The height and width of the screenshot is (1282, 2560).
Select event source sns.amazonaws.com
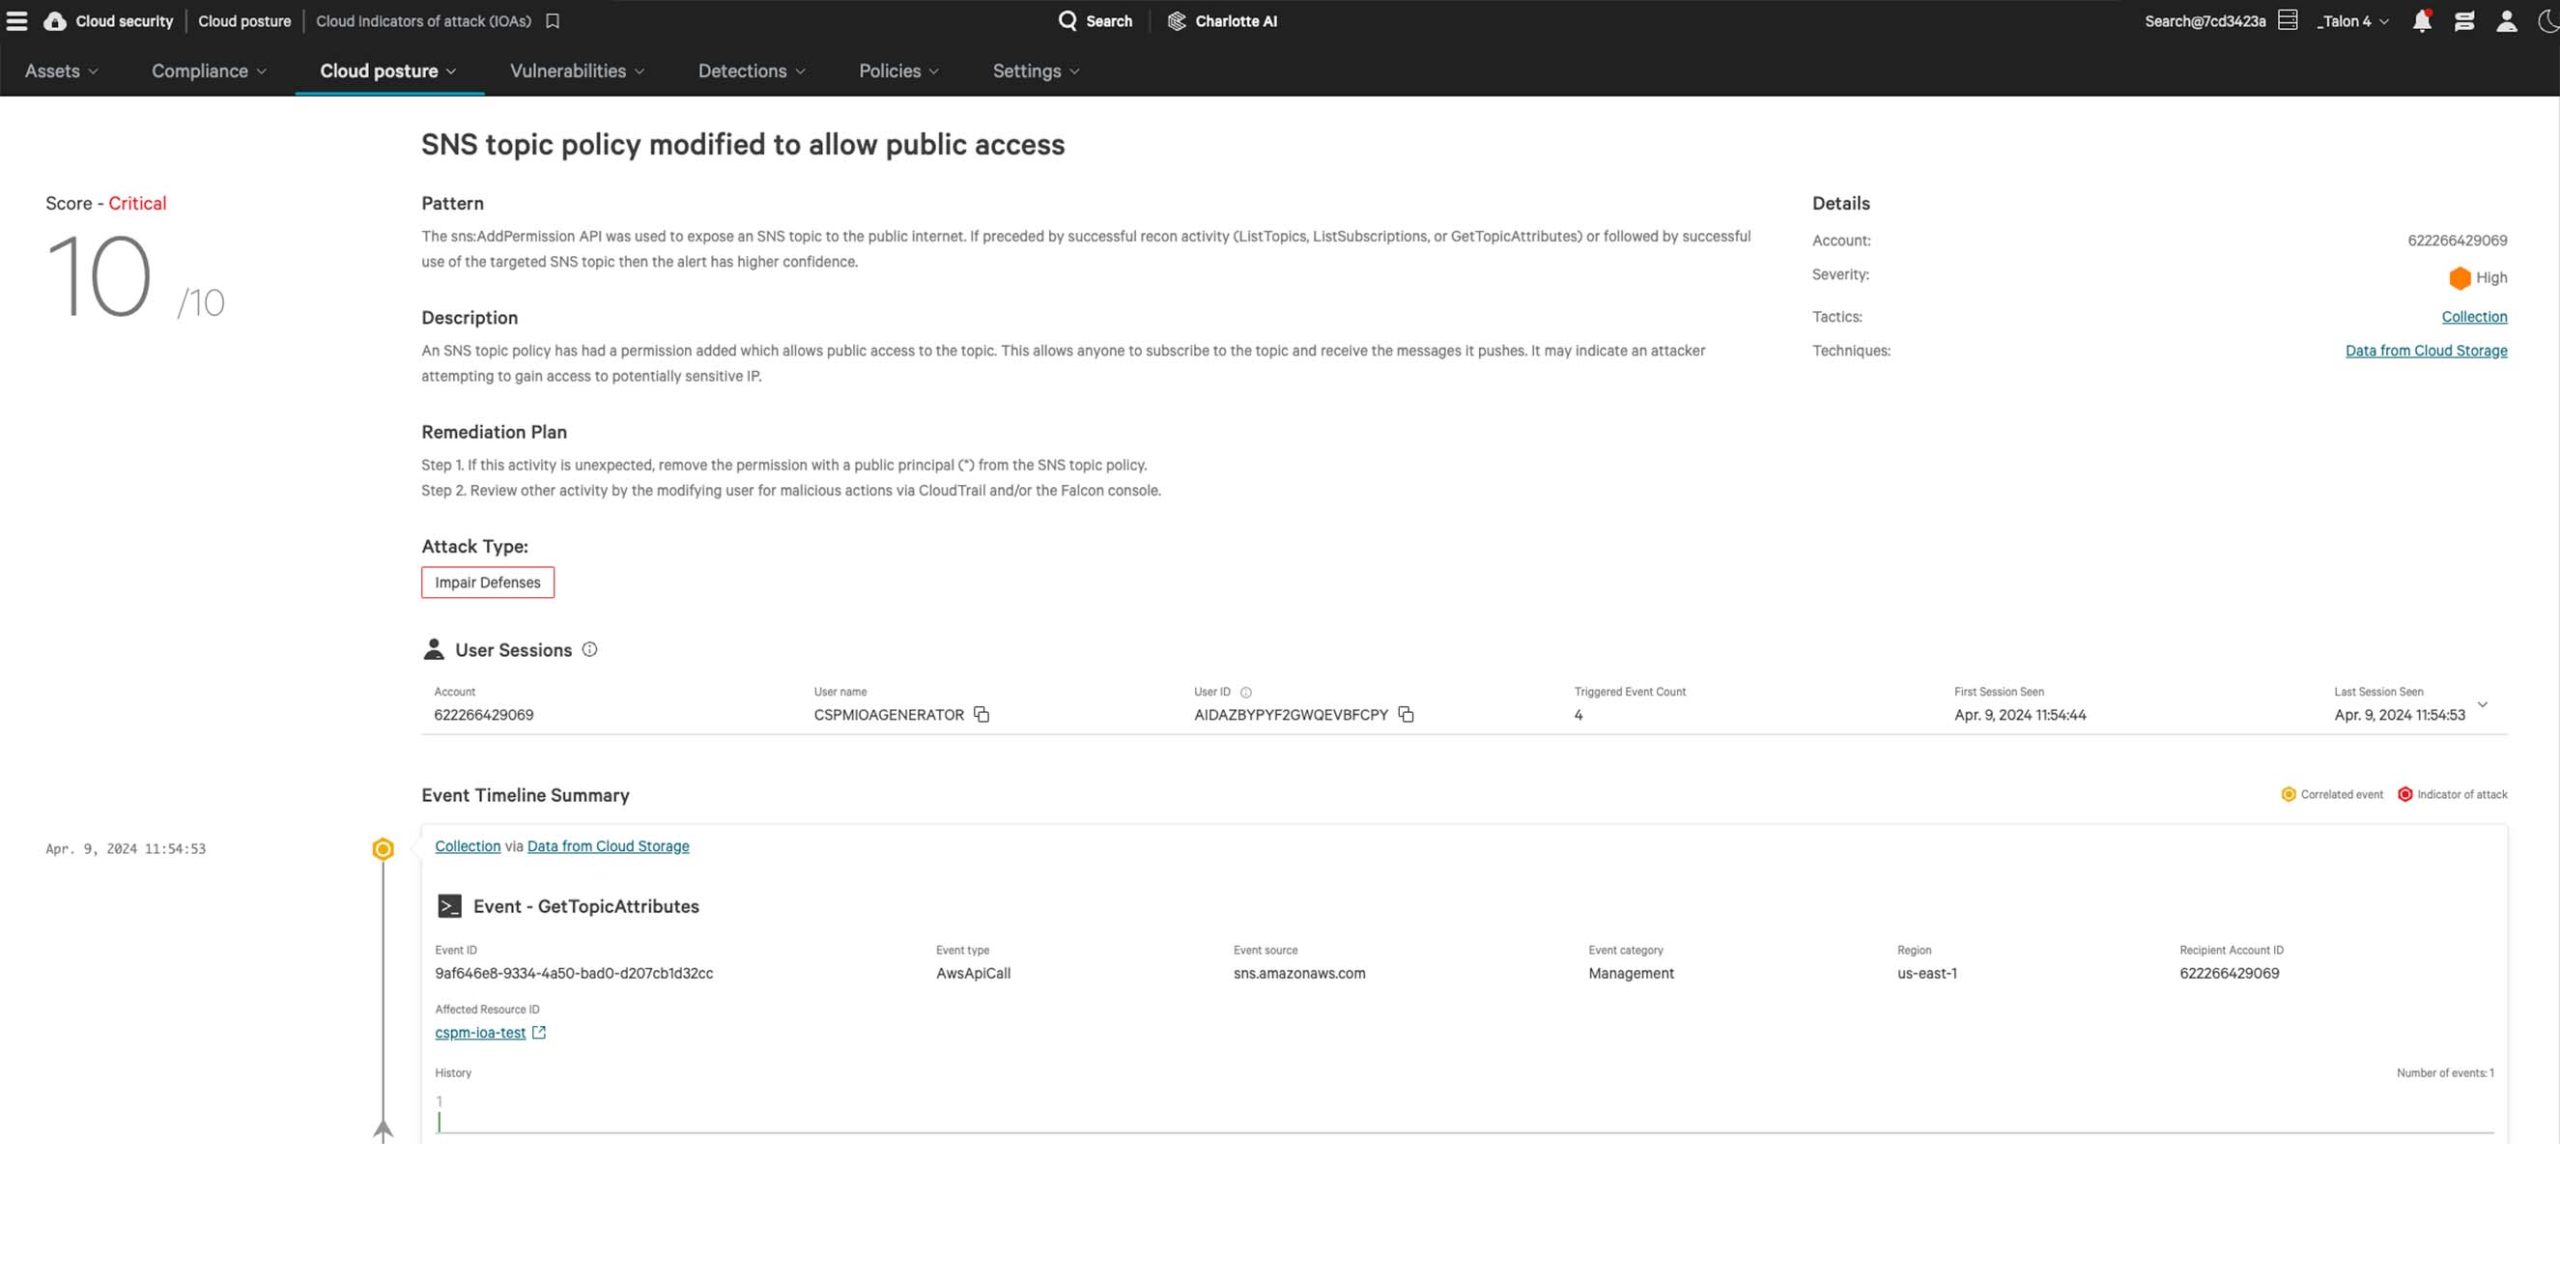tap(1299, 973)
